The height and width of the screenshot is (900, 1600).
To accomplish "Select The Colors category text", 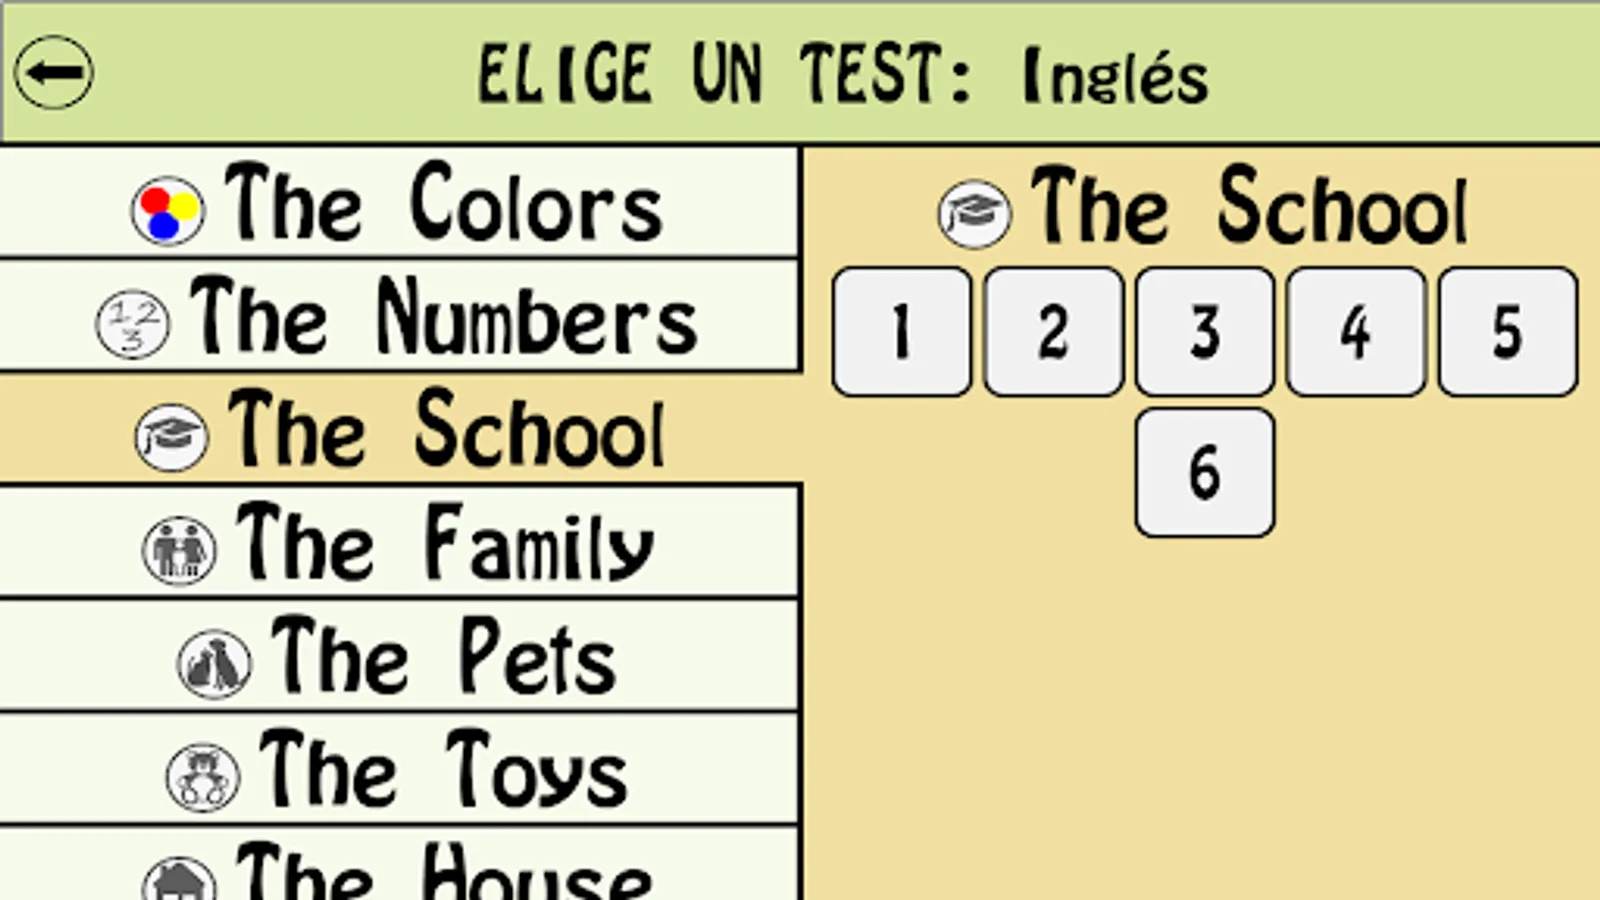I will coord(443,205).
